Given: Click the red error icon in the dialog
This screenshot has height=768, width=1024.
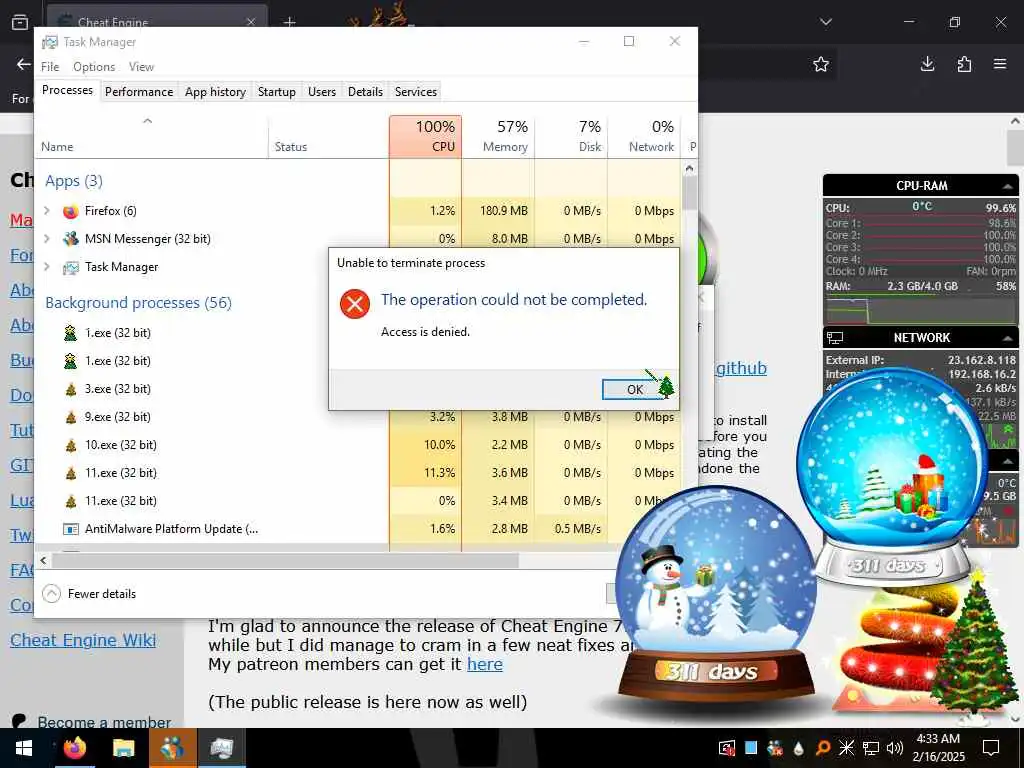Looking at the screenshot, I should click(355, 304).
